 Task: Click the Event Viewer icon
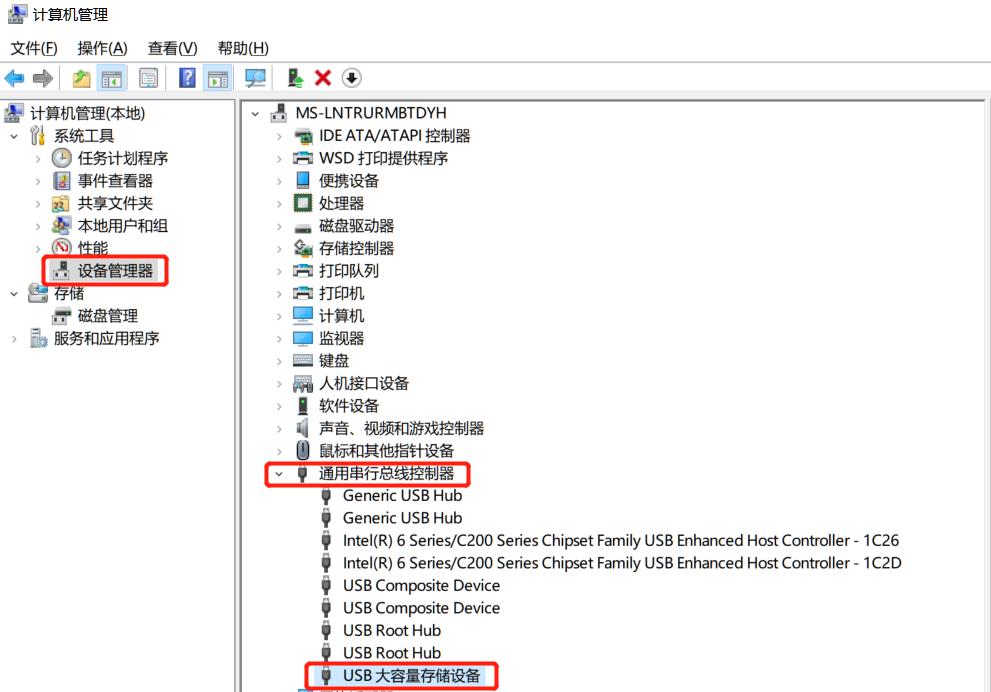(61, 181)
